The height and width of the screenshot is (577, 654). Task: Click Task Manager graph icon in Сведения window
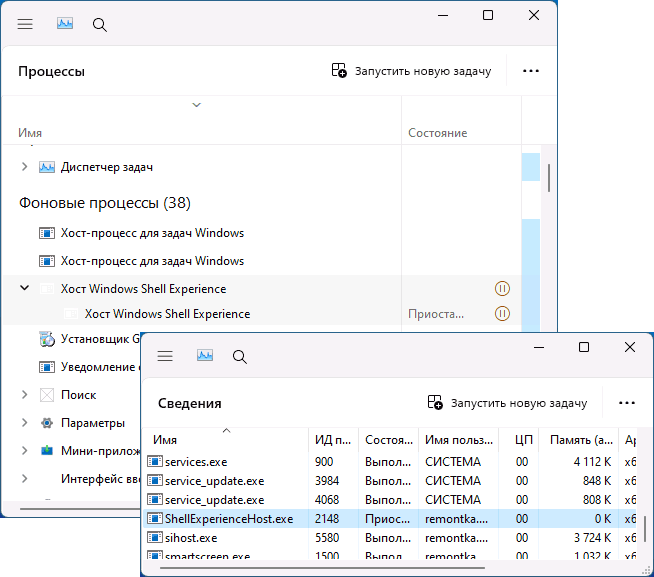click(x=205, y=355)
